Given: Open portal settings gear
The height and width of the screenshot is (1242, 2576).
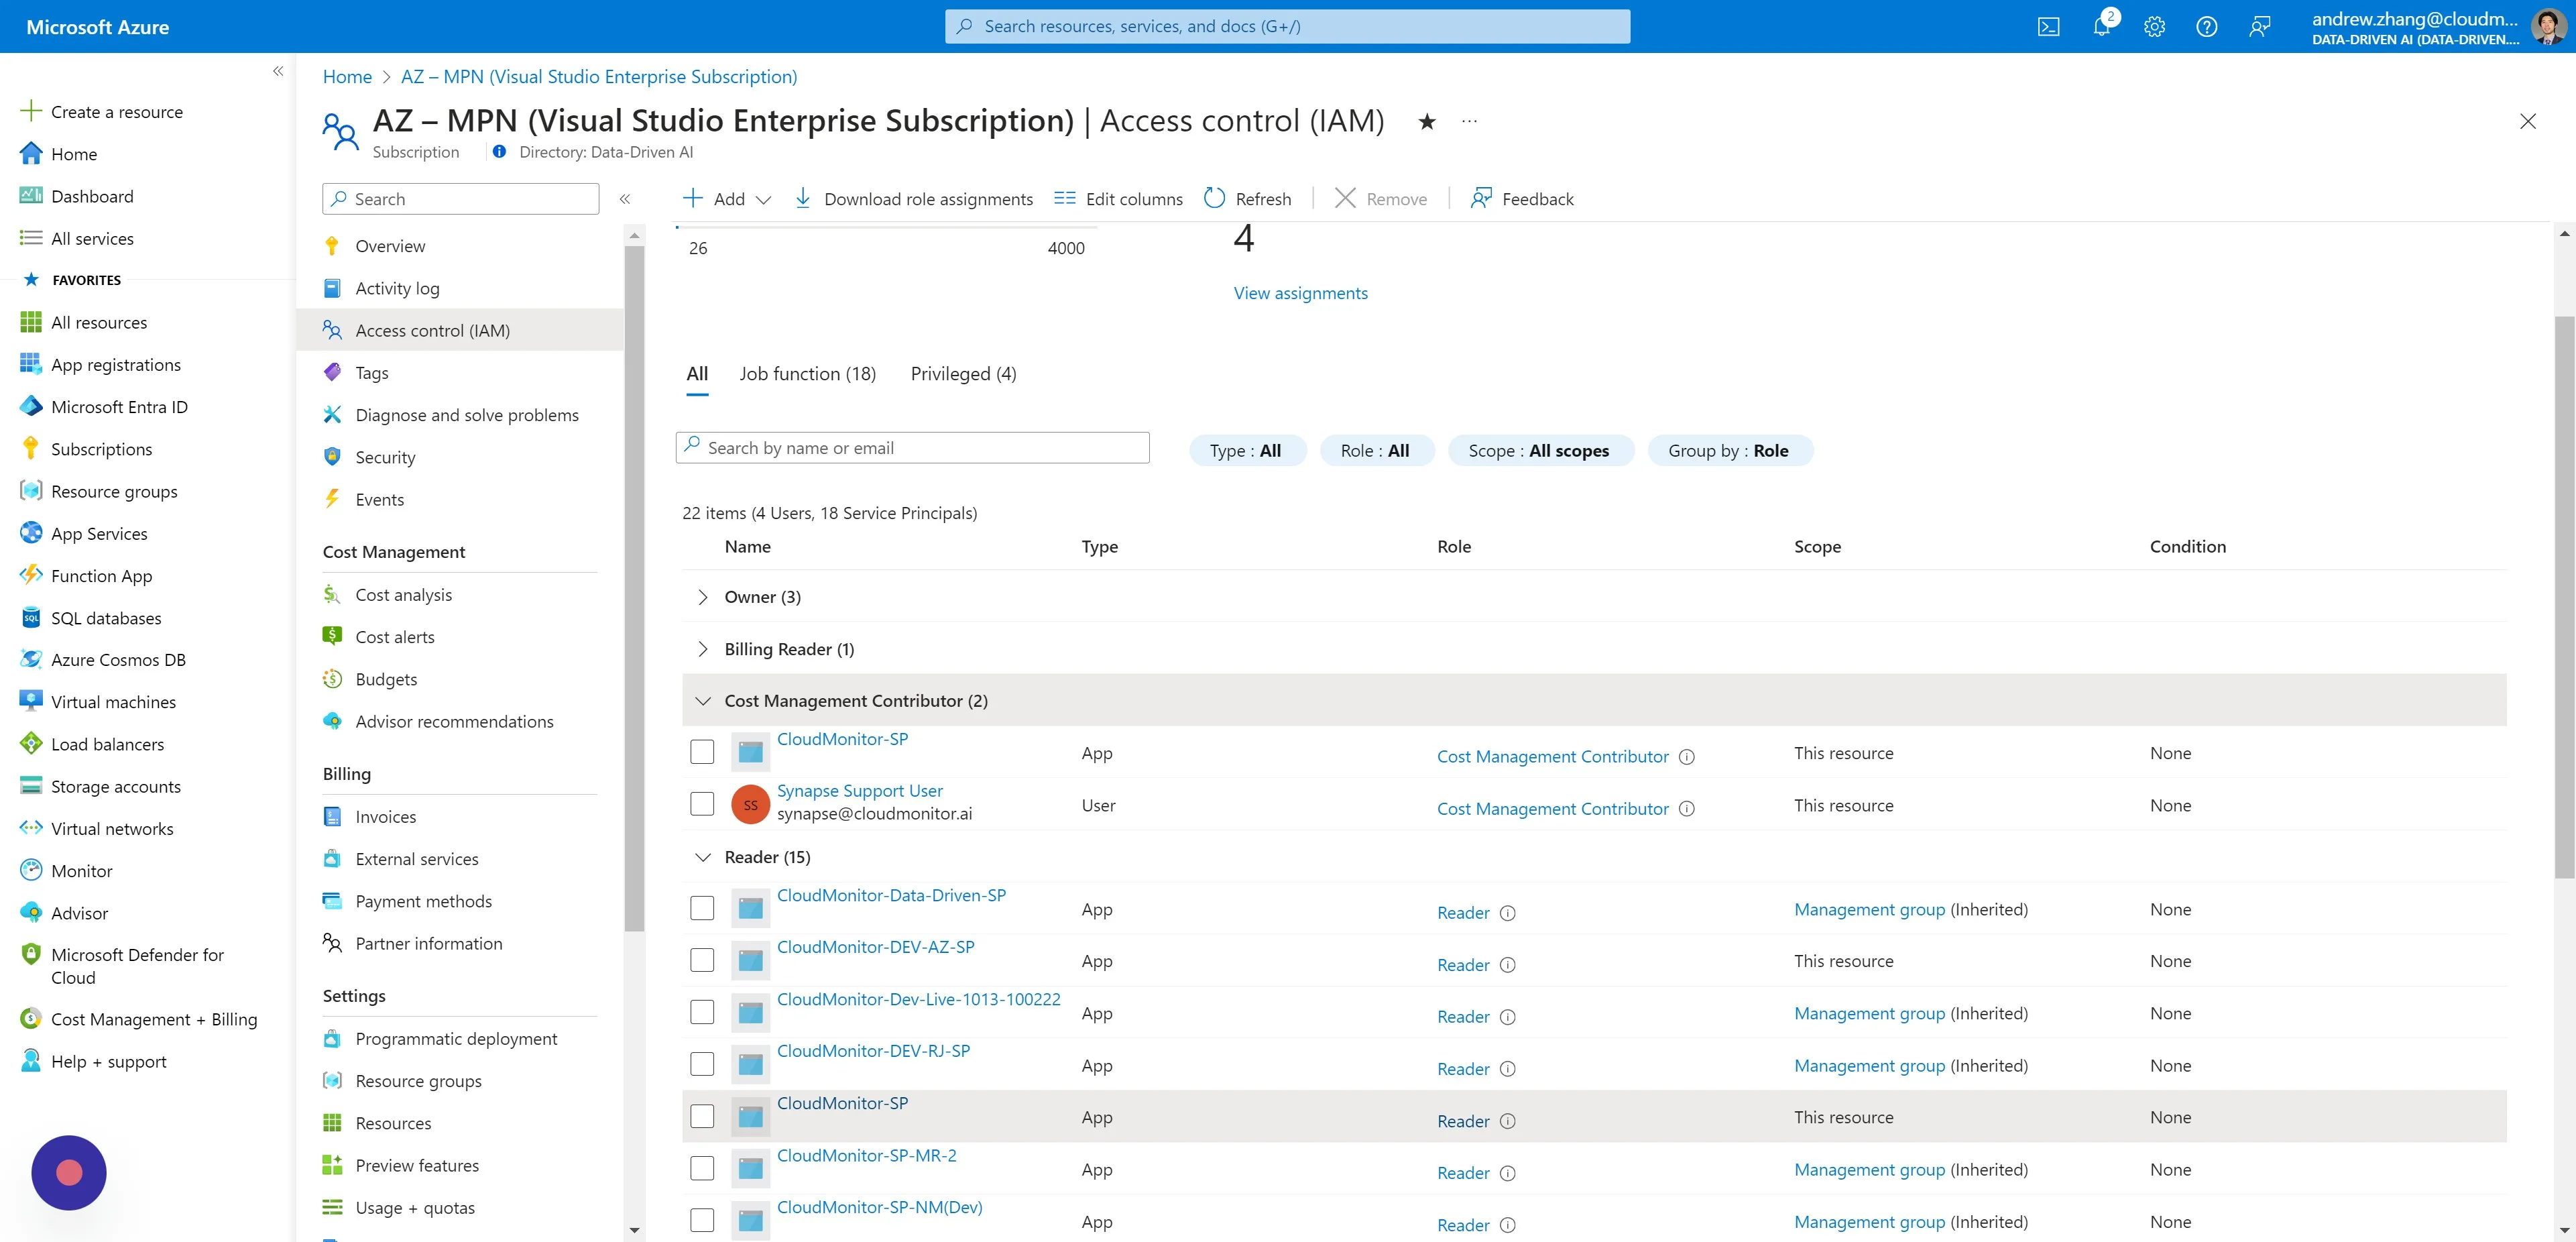Looking at the screenshot, I should 2154,27.
